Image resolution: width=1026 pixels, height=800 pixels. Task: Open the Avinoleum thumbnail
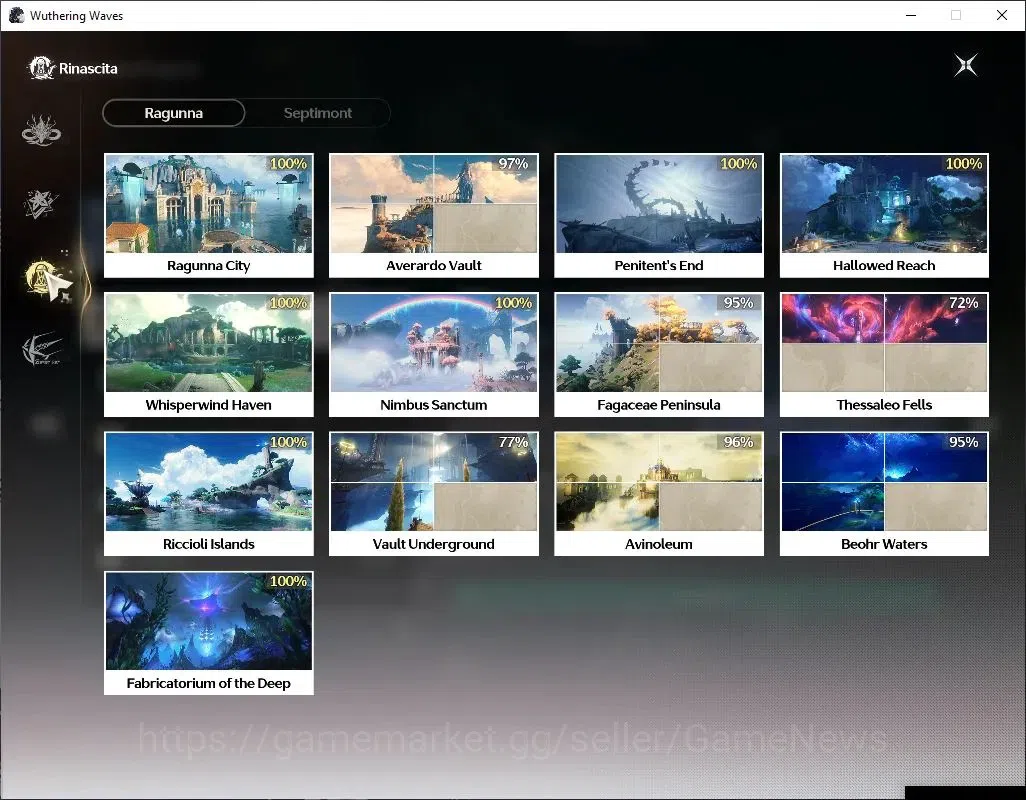pos(659,494)
